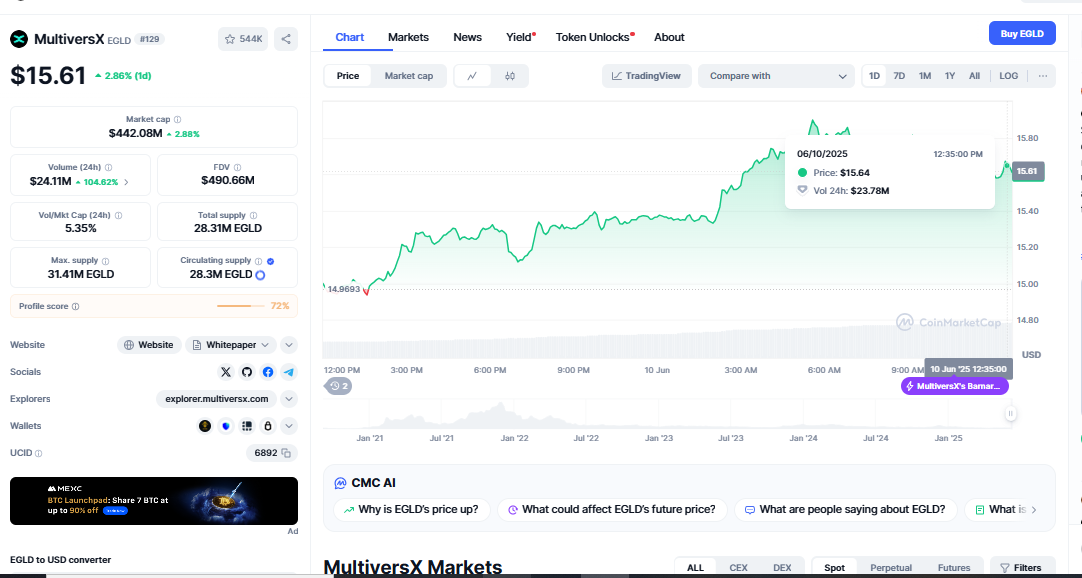This screenshot has width=1082, height=578.
Task: Click circulating supply progress ring
Action: 260,275
